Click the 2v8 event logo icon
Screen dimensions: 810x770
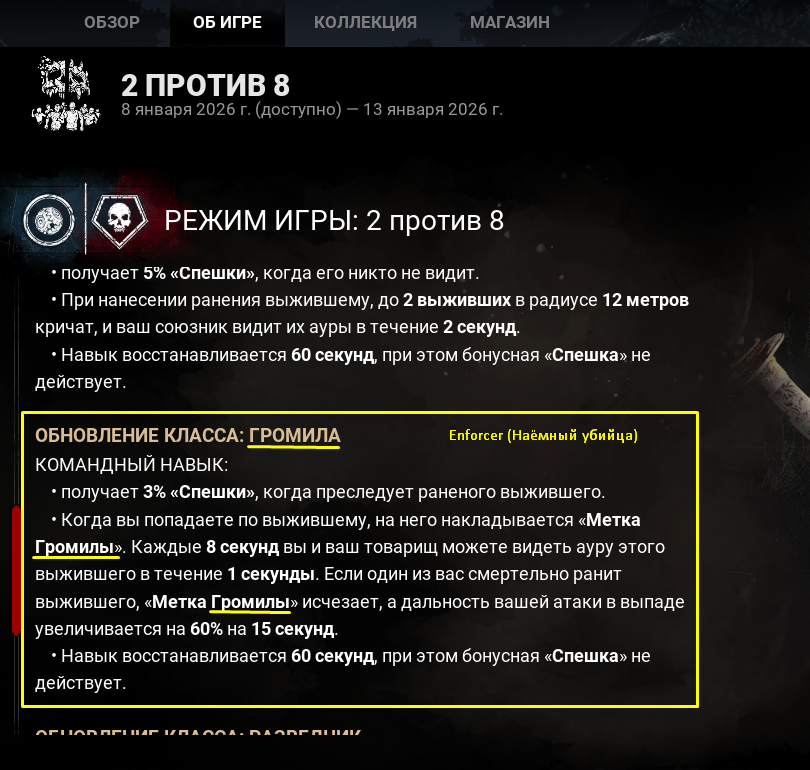tap(65, 93)
